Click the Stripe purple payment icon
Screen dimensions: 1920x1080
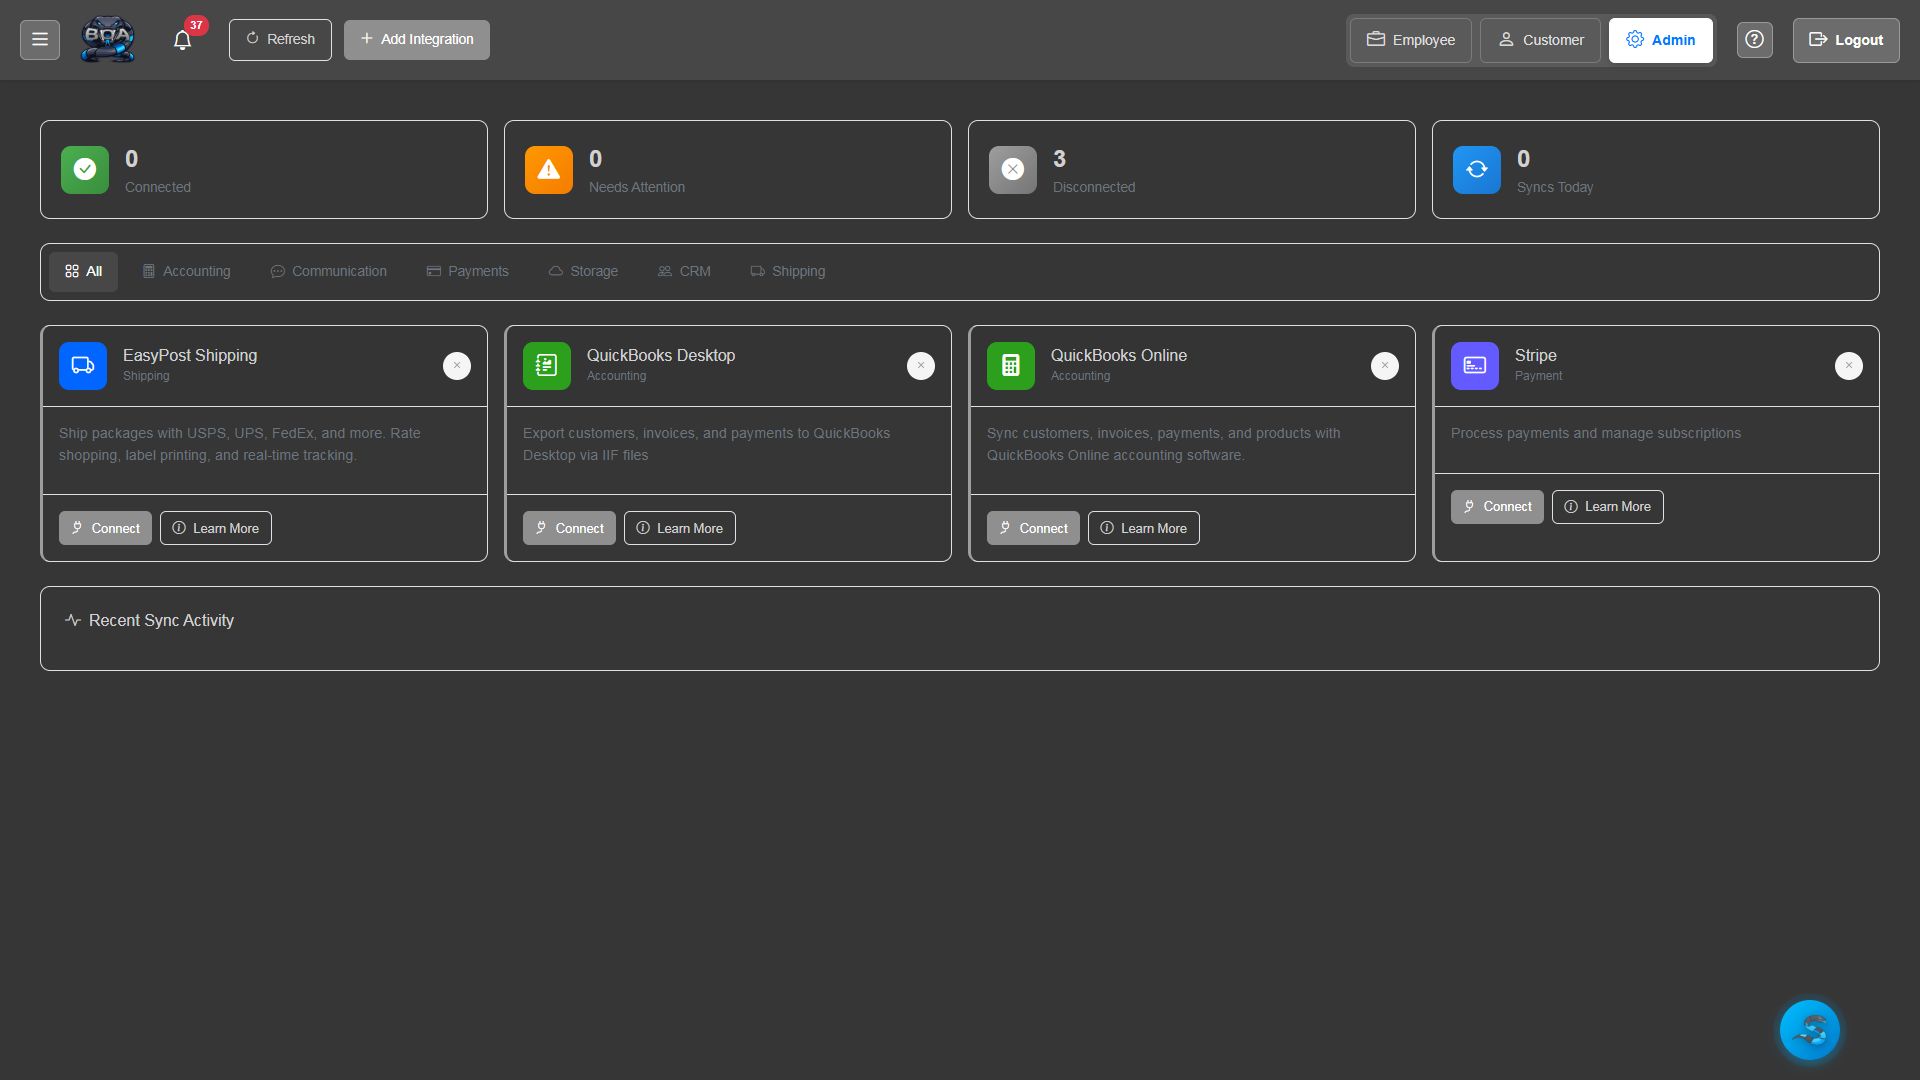tap(1474, 365)
